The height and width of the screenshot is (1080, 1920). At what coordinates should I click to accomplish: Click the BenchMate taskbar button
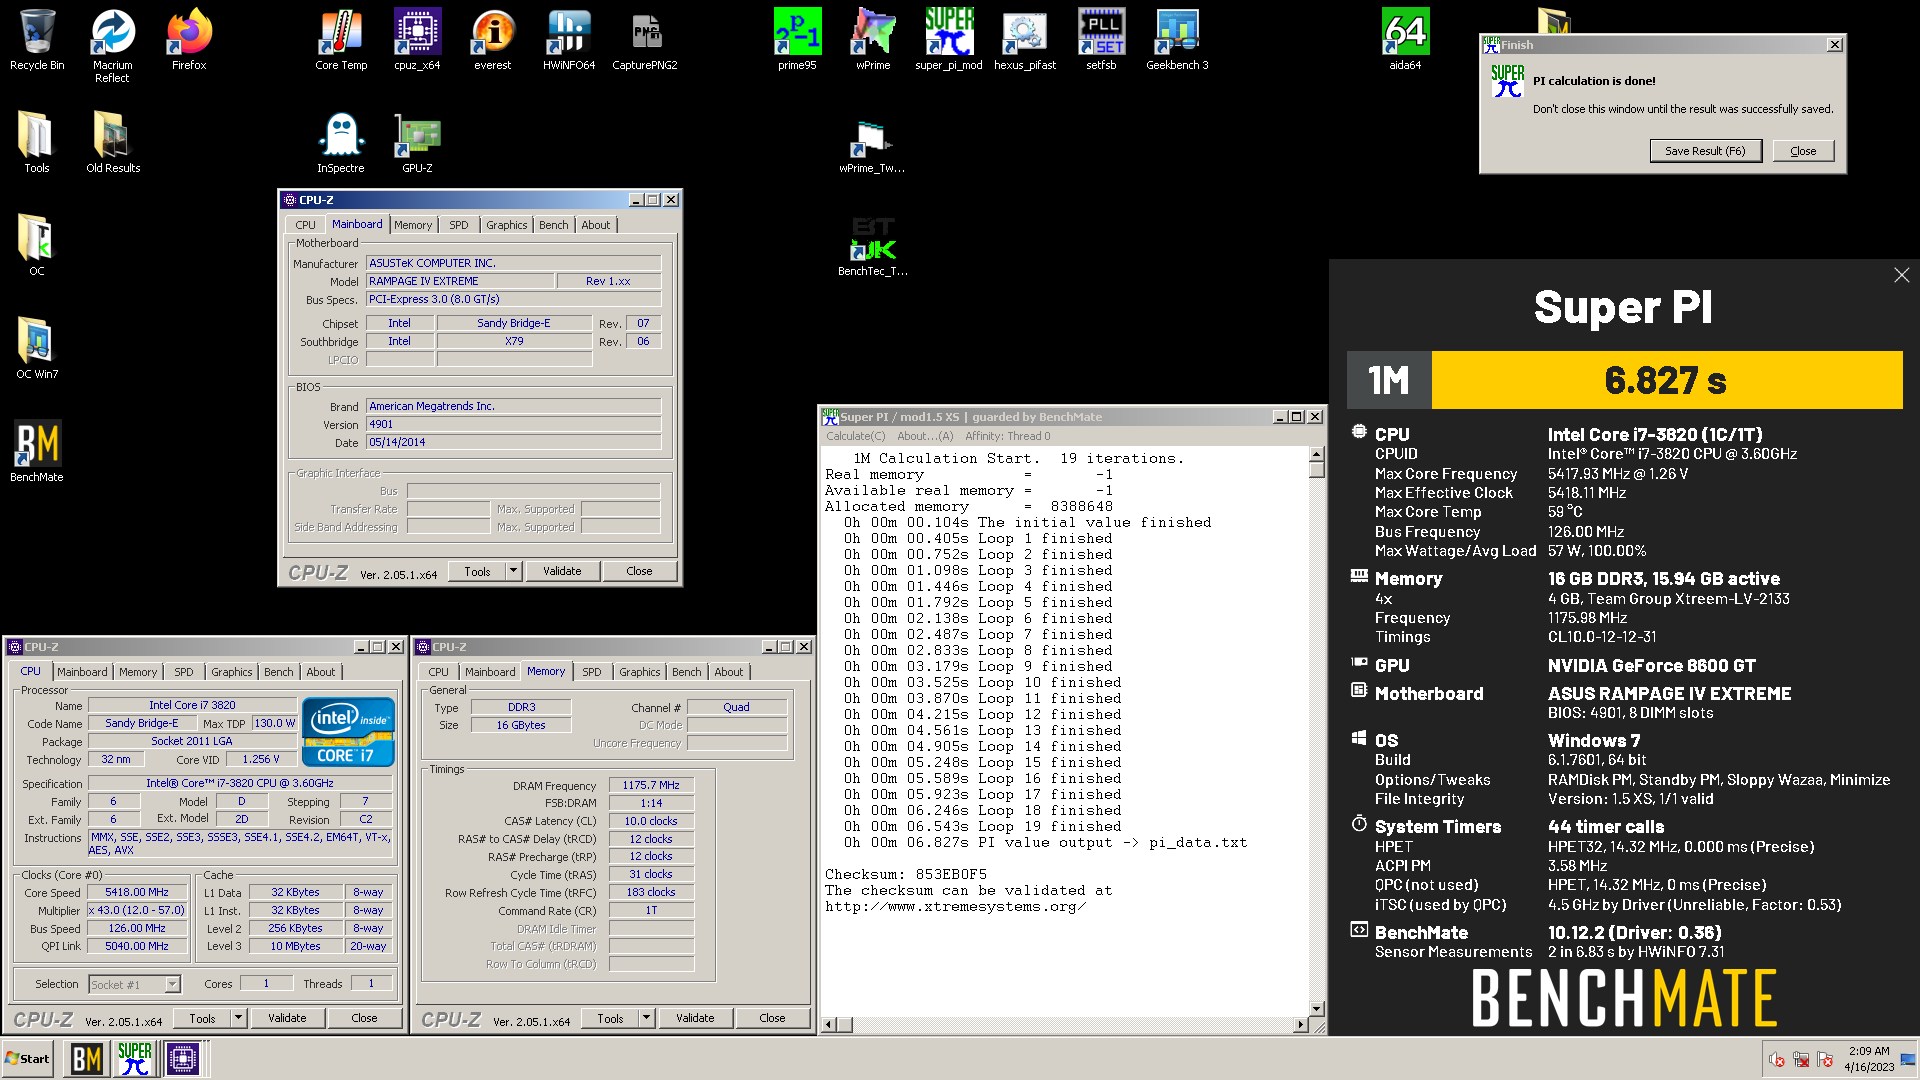pos(86,1058)
